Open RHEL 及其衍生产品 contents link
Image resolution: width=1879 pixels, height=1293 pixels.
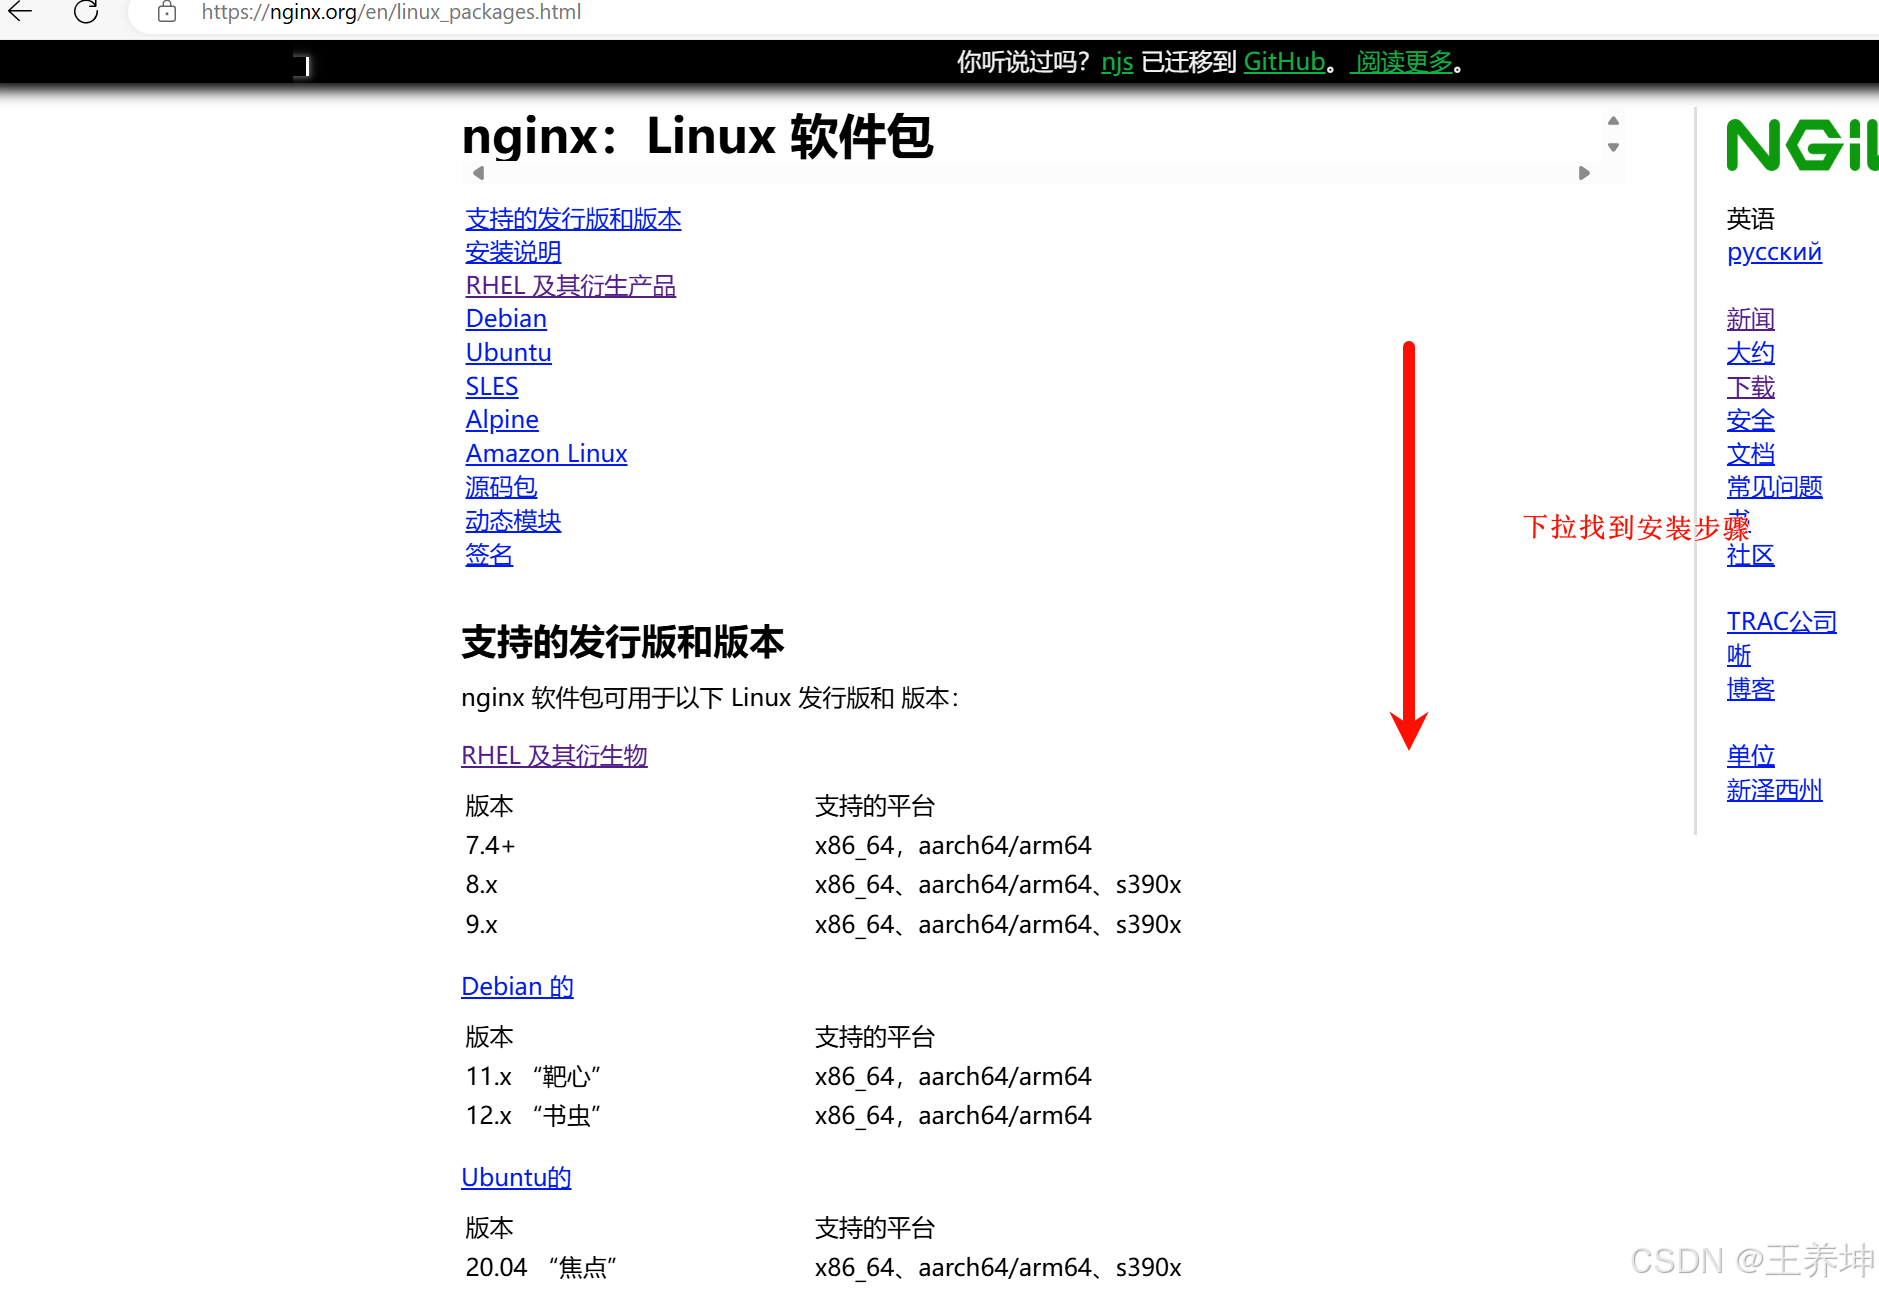point(570,286)
